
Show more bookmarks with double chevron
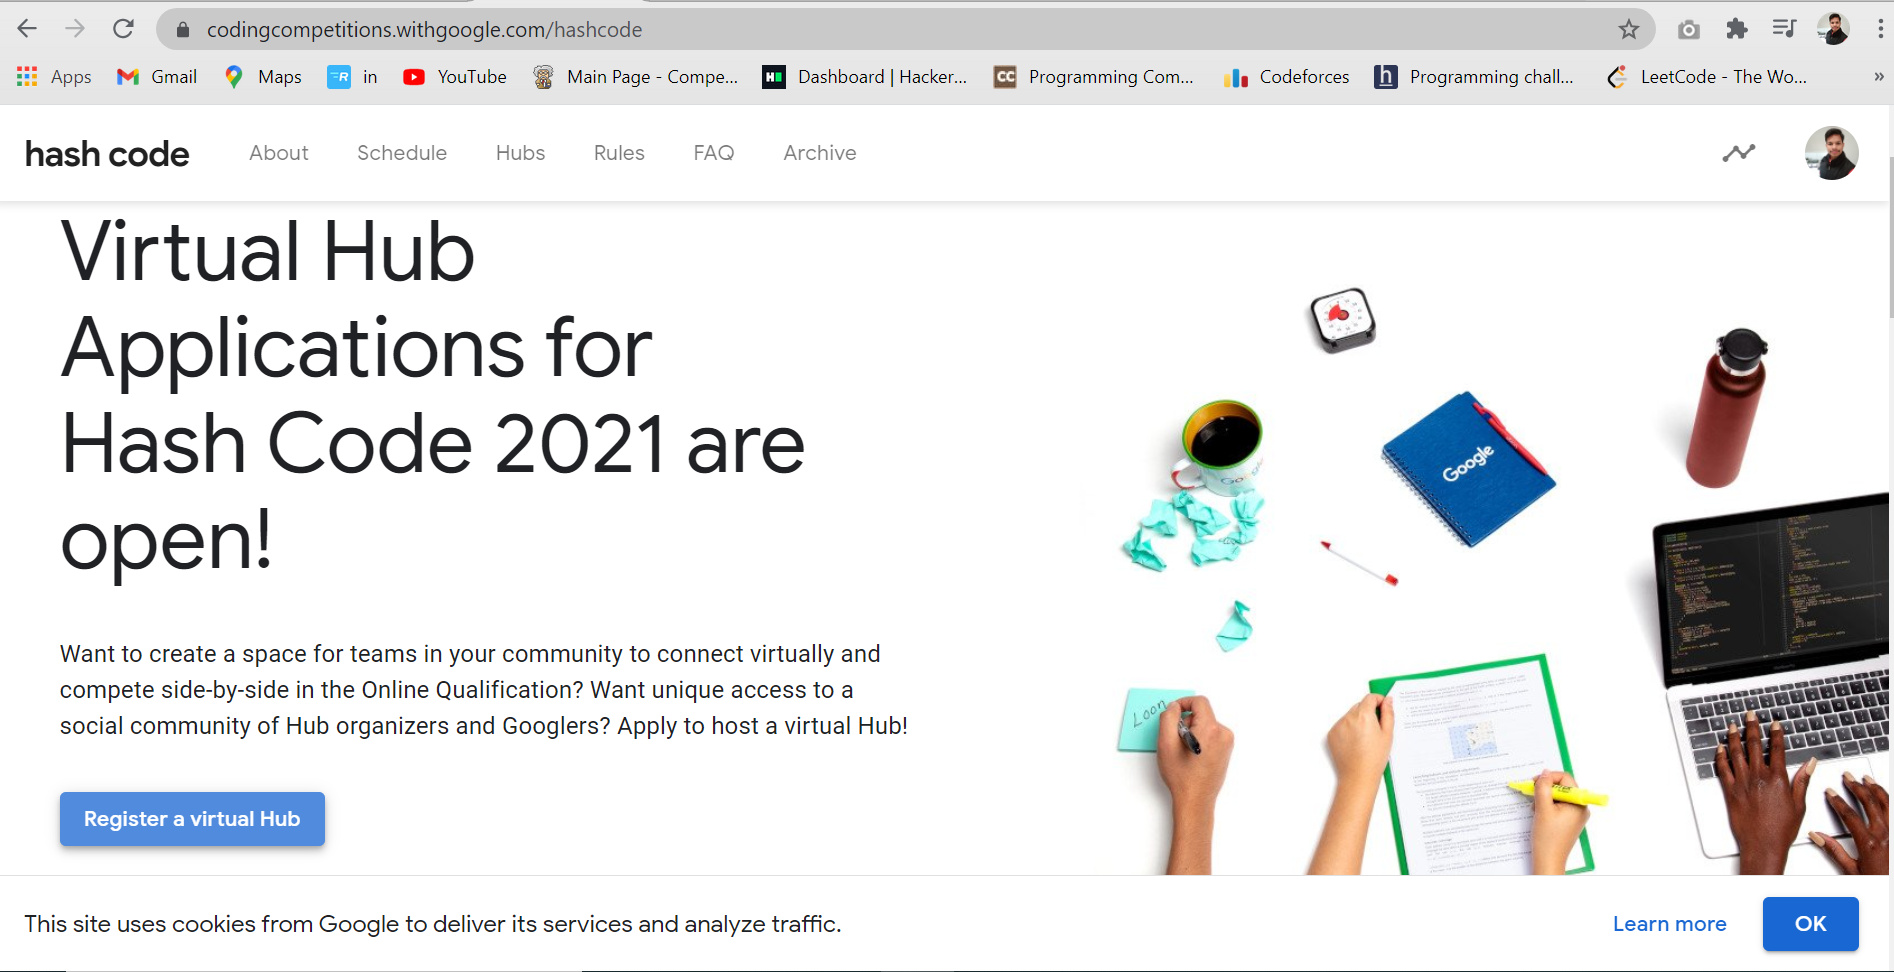click(x=1878, y=77)
